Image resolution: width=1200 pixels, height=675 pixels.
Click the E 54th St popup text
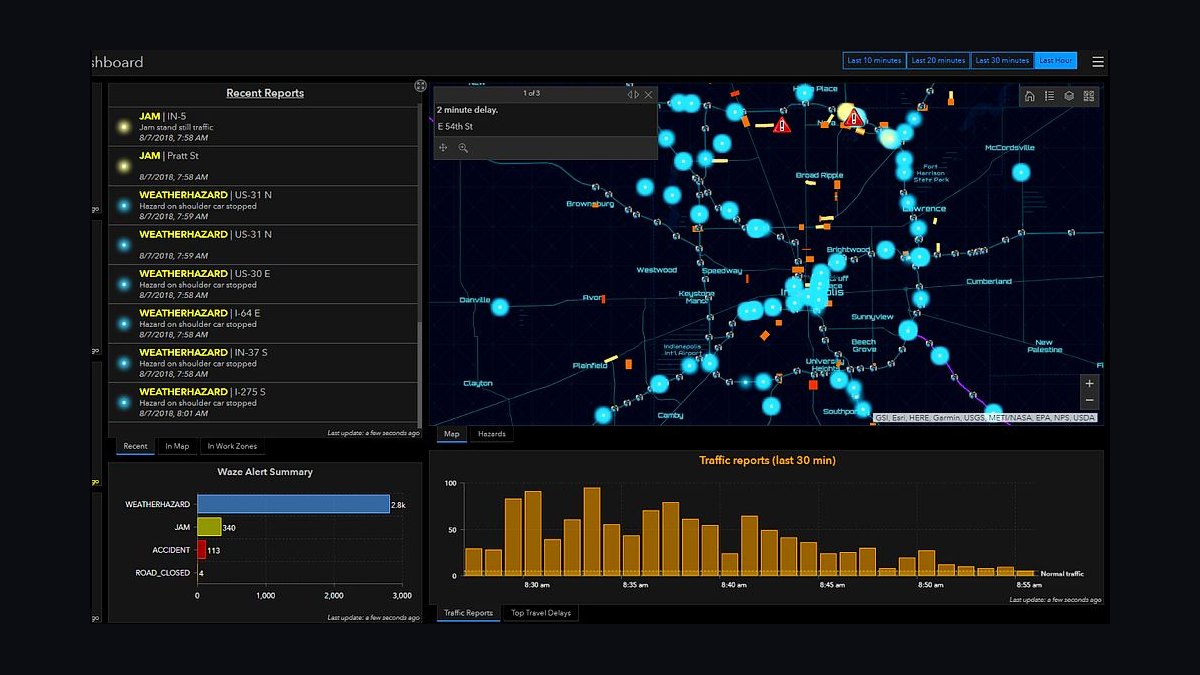[x=456, y=127]
